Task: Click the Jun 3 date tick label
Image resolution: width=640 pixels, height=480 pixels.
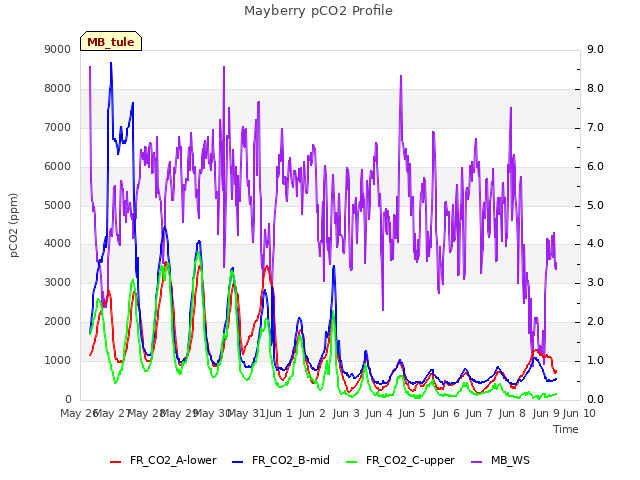Action: tap(346, 413)
